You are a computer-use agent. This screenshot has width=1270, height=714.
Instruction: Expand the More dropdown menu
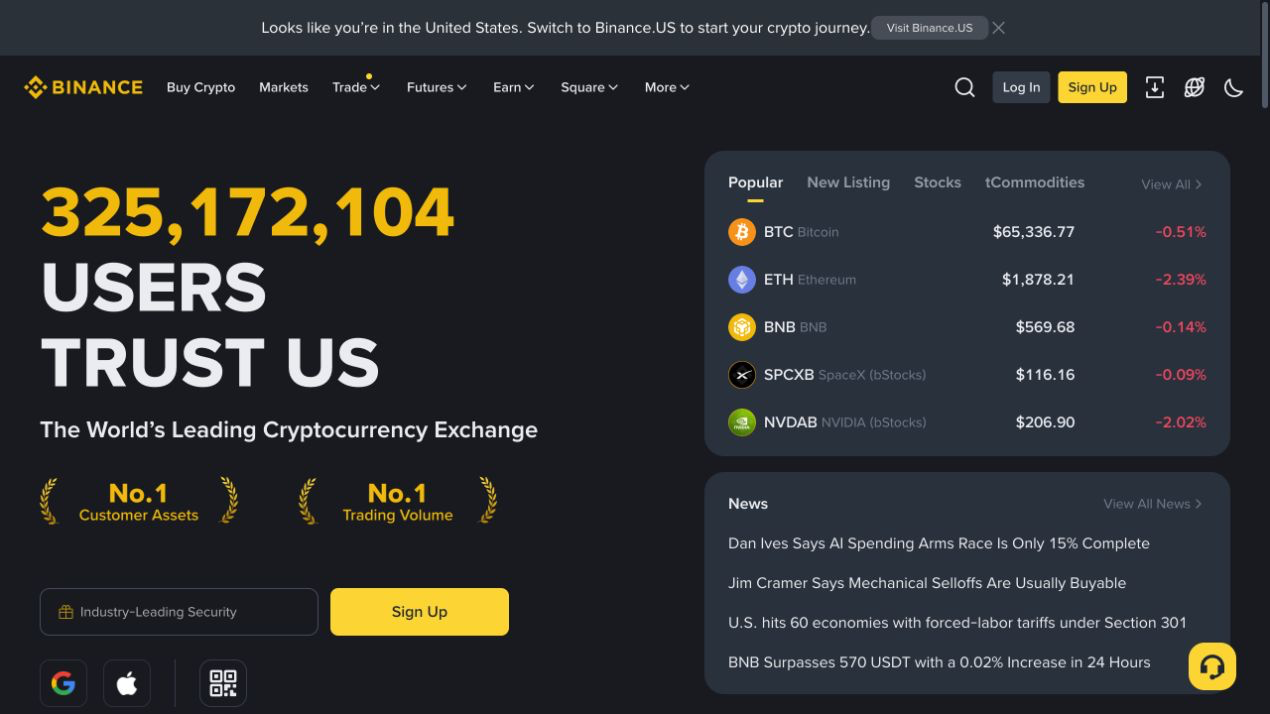[667, 87]
